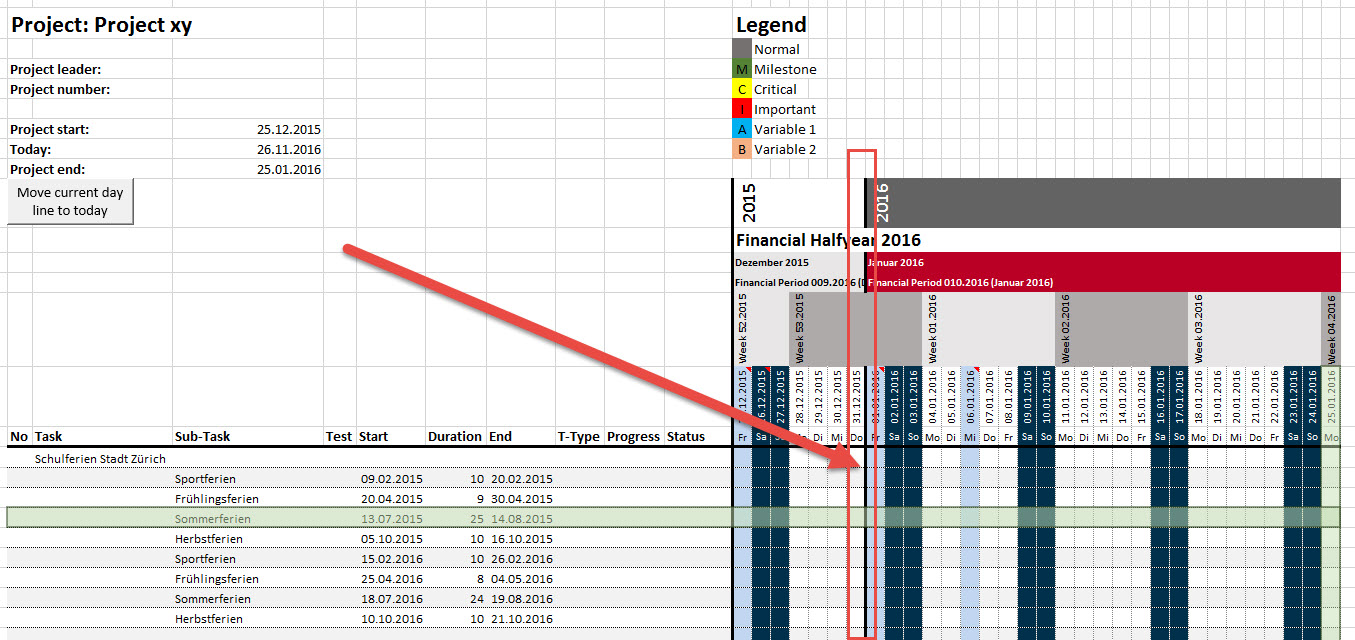Click duration 24 in the Sommerferien 2016 row
Viewport: 1355px width, 640px height.
pos(477,599)
